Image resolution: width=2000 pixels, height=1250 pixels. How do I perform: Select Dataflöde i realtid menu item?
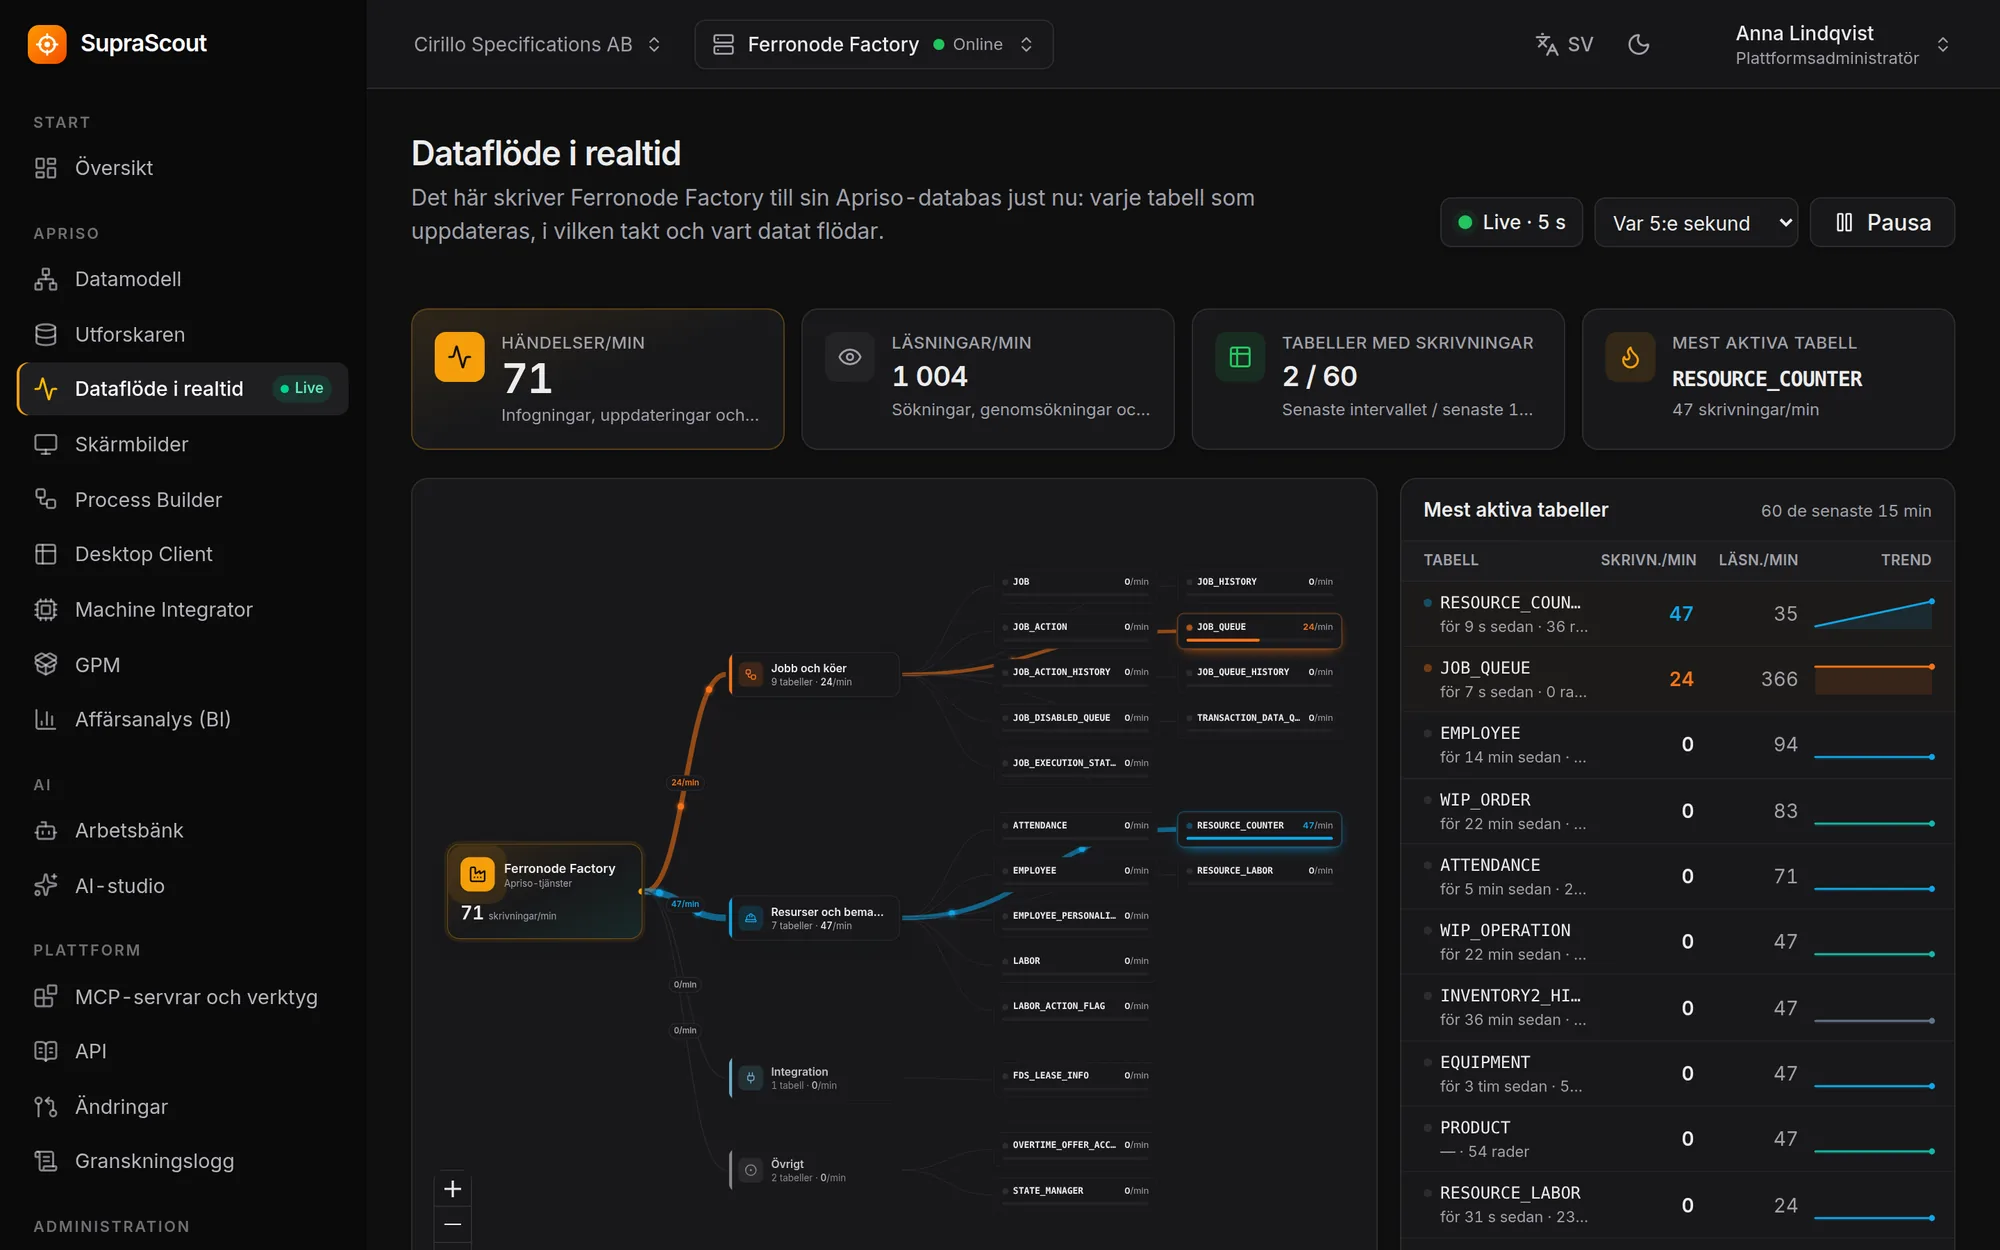tap(182, 389)
